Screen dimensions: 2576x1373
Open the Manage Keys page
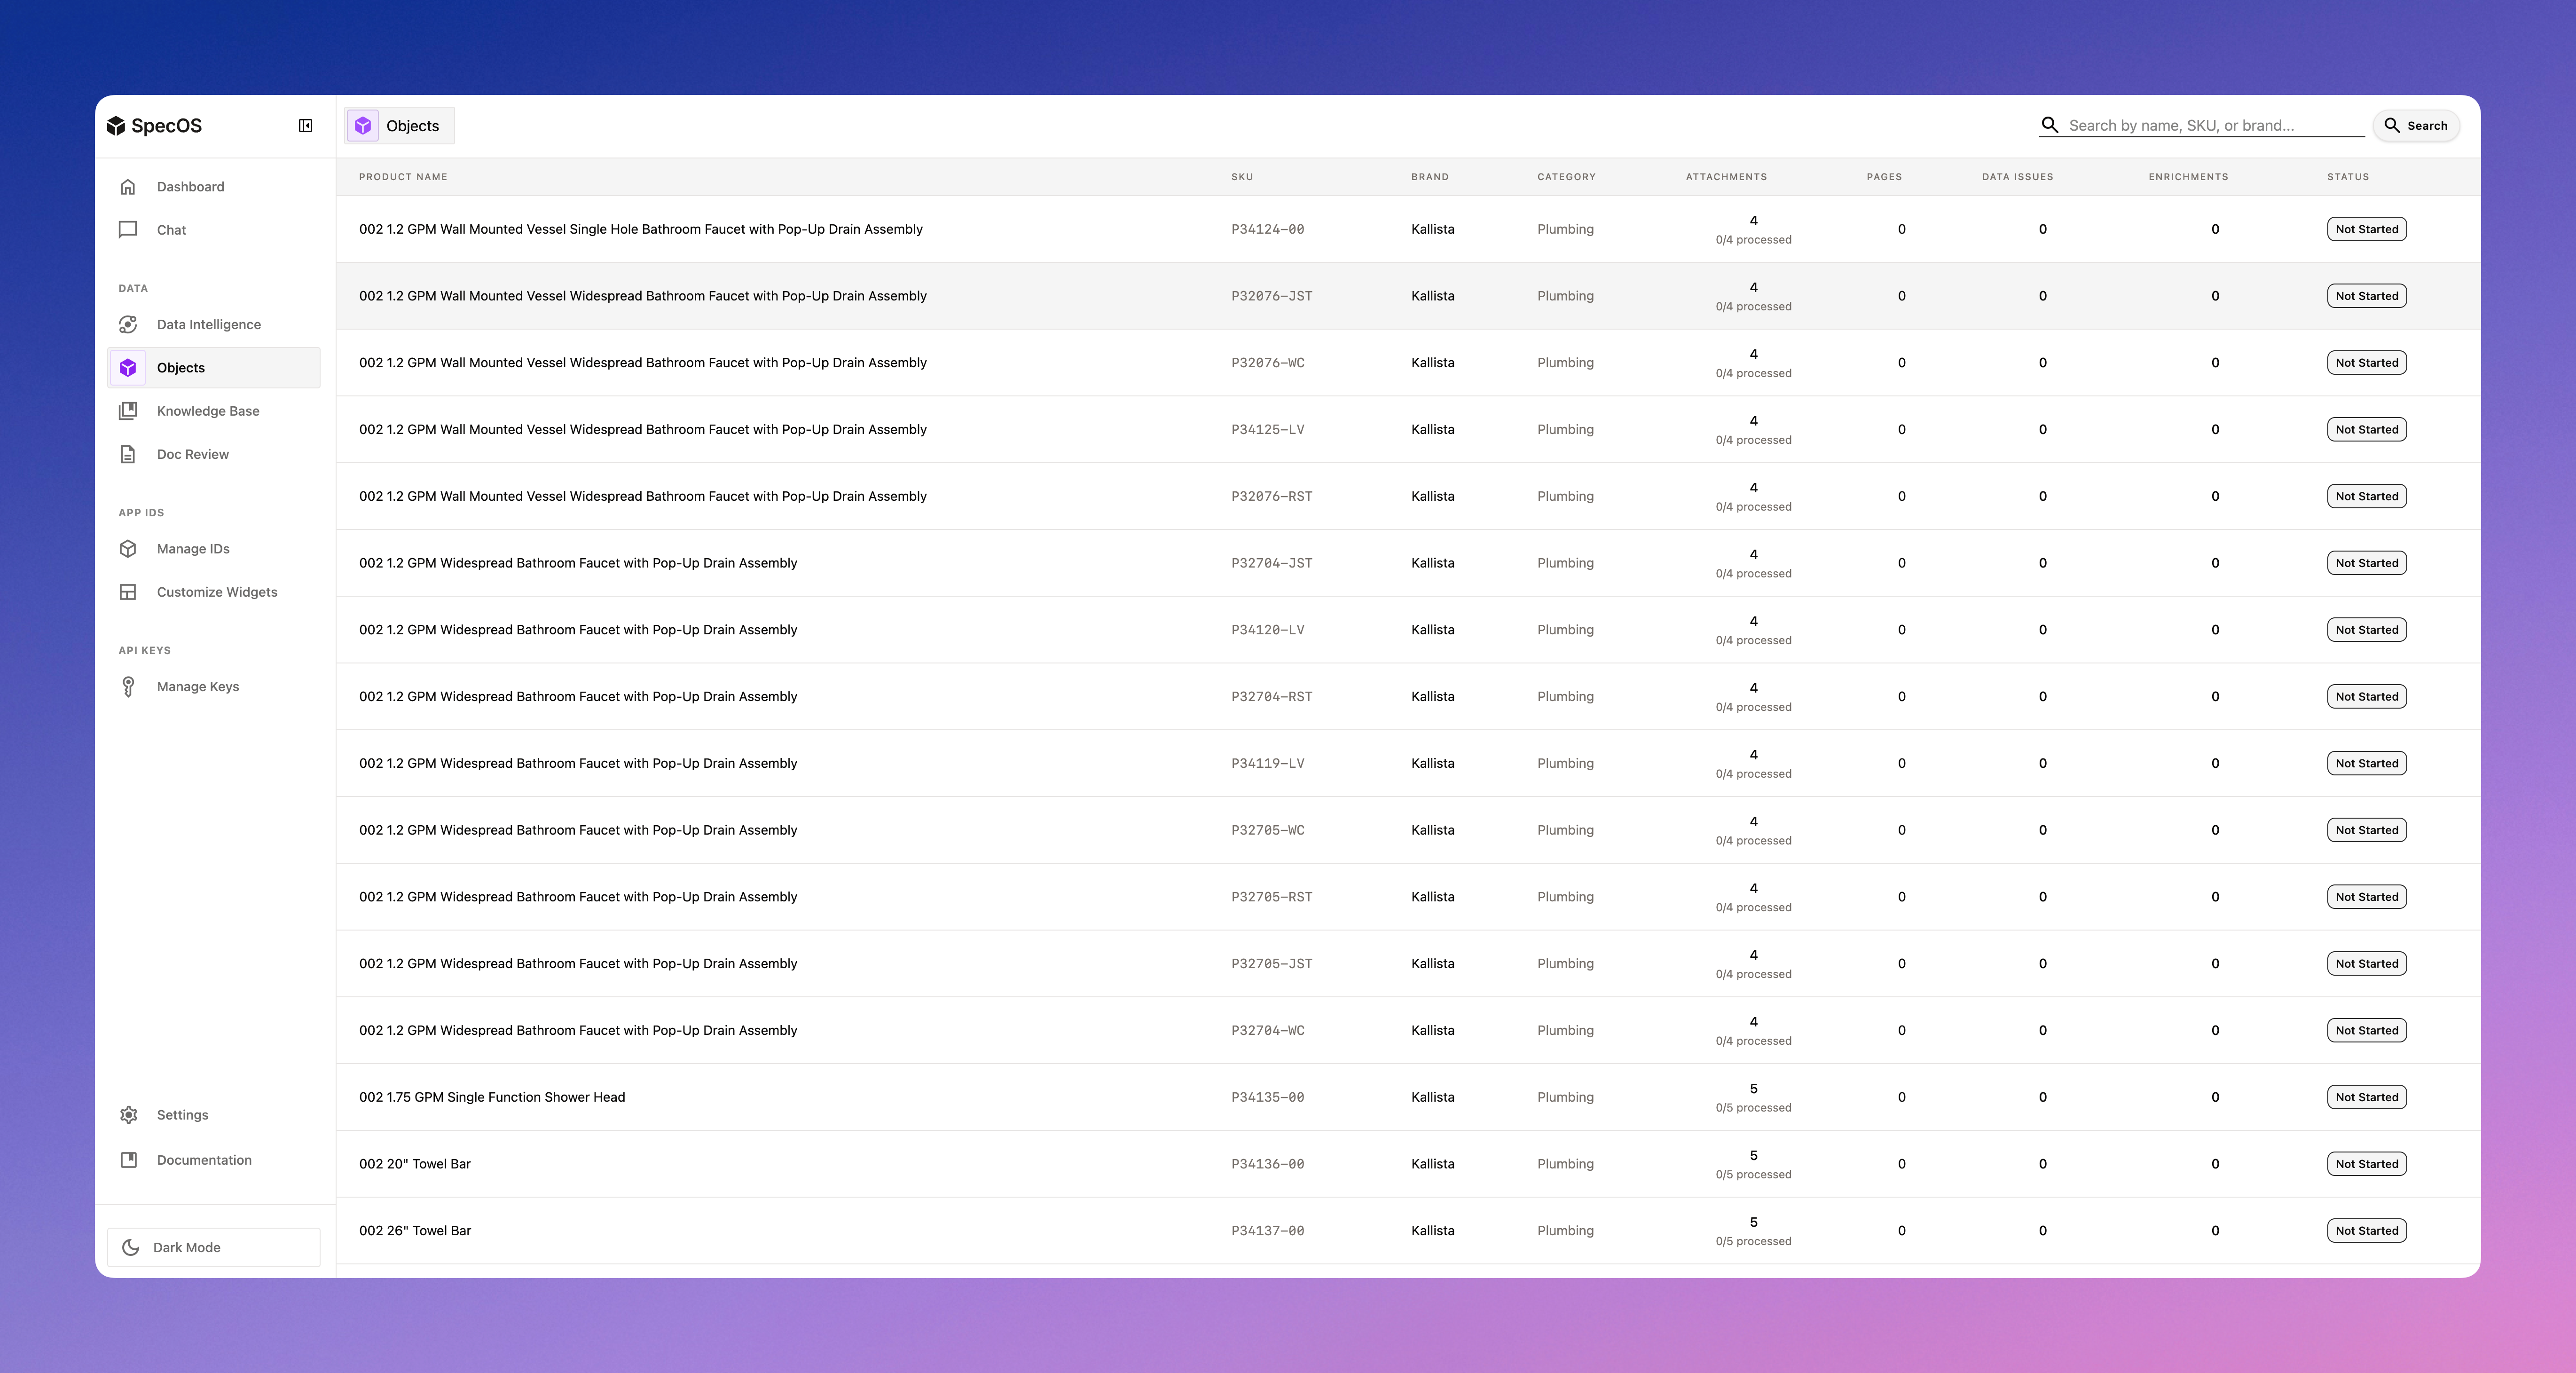tap(197, 687)
